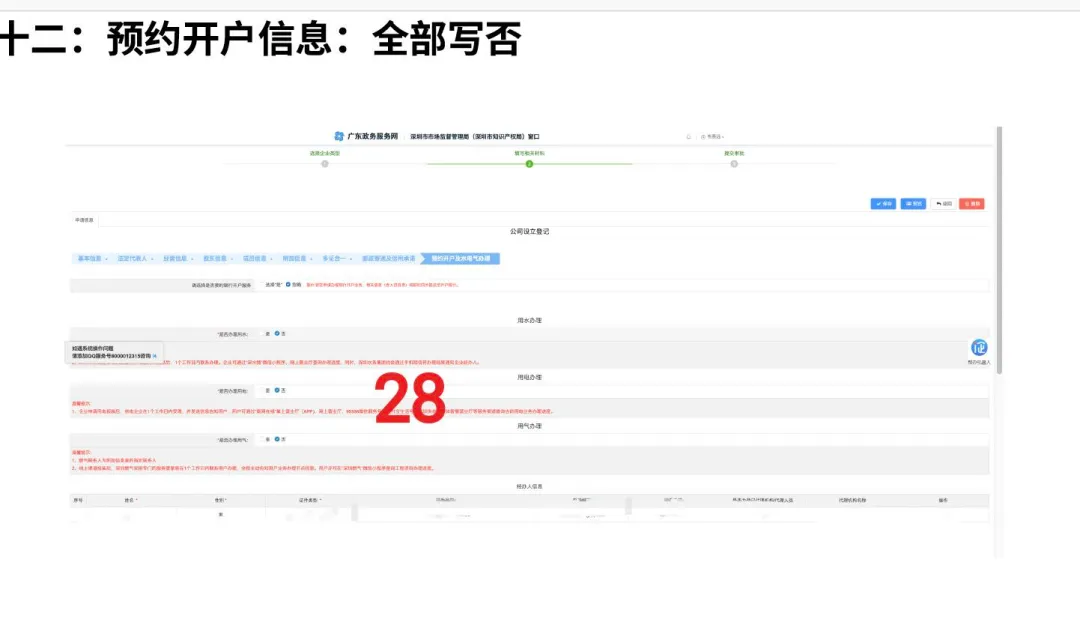Click the 公司设立登记 heading
Screen dimensions: 1080x634
[x=529, y=232]
